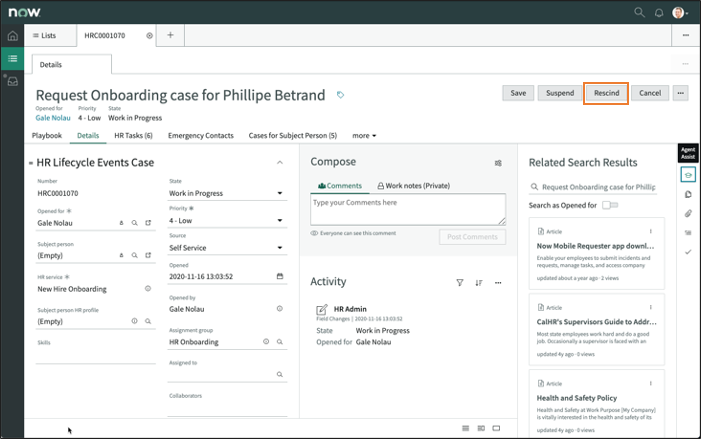Open CalHR's Supervisors Guide article
Image resolution: width=701 pixels, height=439 pixels.
[x=596, y=322]
